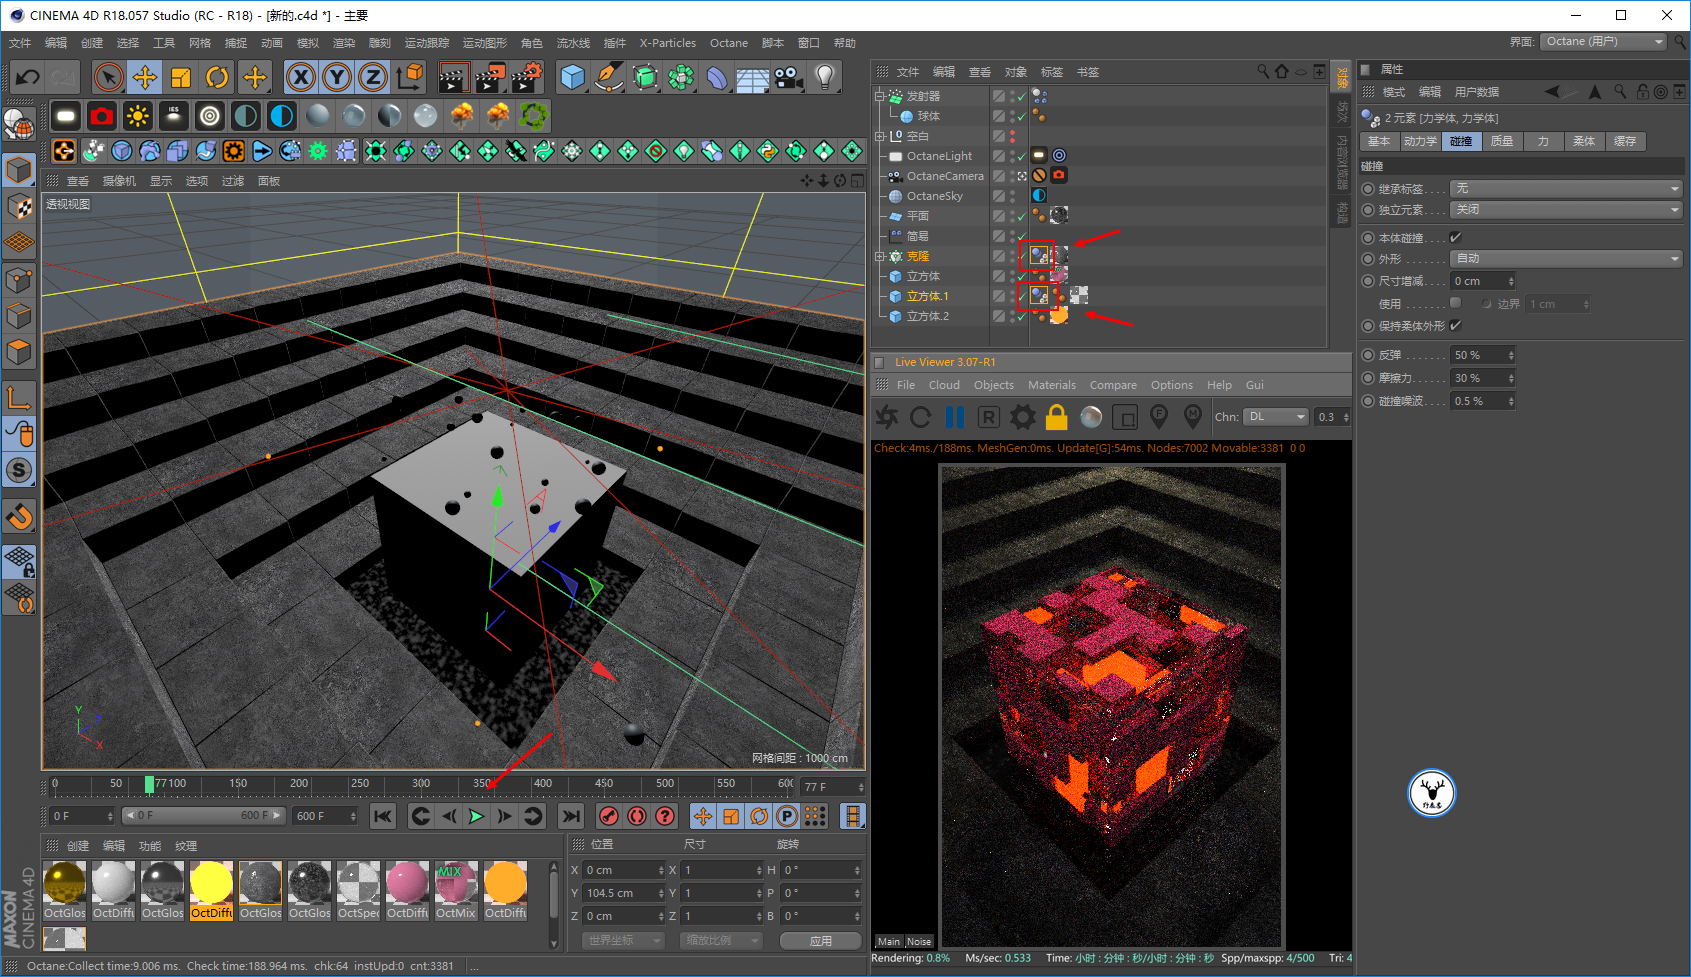Viewport: 1691px width, 977px height.
Task: Toggle X axis lock
Action: pyautogui.click(x=300, y=77)
